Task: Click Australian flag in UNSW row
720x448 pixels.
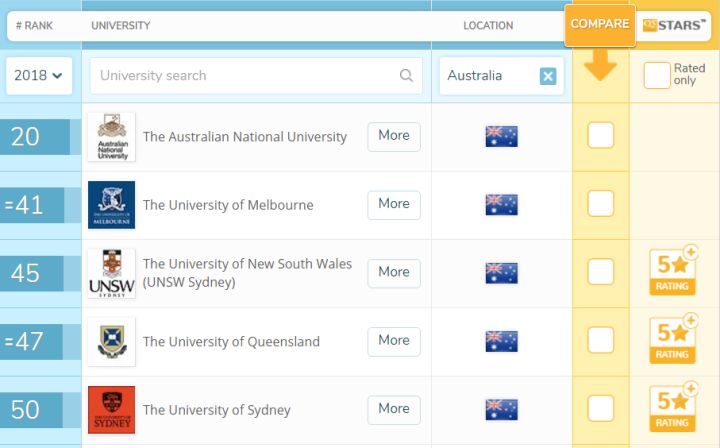Action: tap(501, 273)
